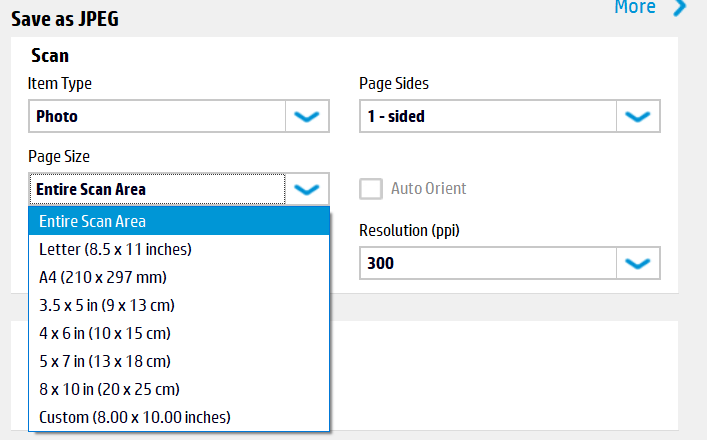
Task: Enable the Auto Orient checkbox
Action: pos(371,188)
